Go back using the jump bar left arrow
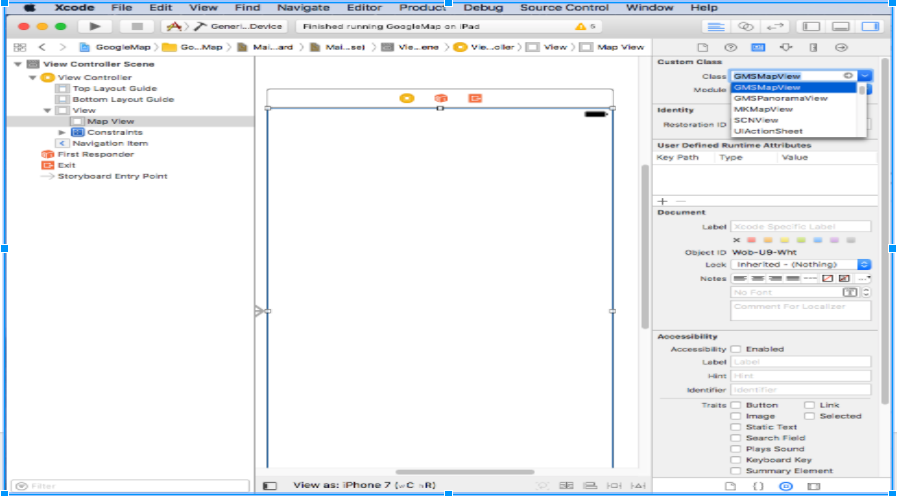Screen dimensions: 897x496 tap(42, 47)
